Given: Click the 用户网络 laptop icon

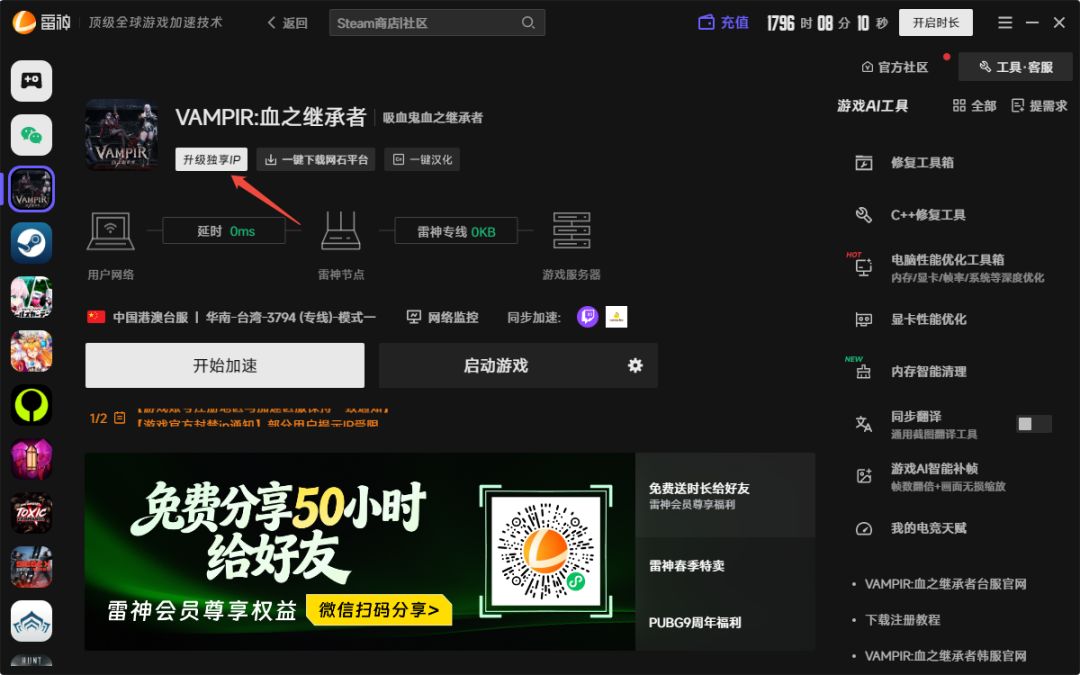Looking at the screenshot, I should click(x=110, y=231).
